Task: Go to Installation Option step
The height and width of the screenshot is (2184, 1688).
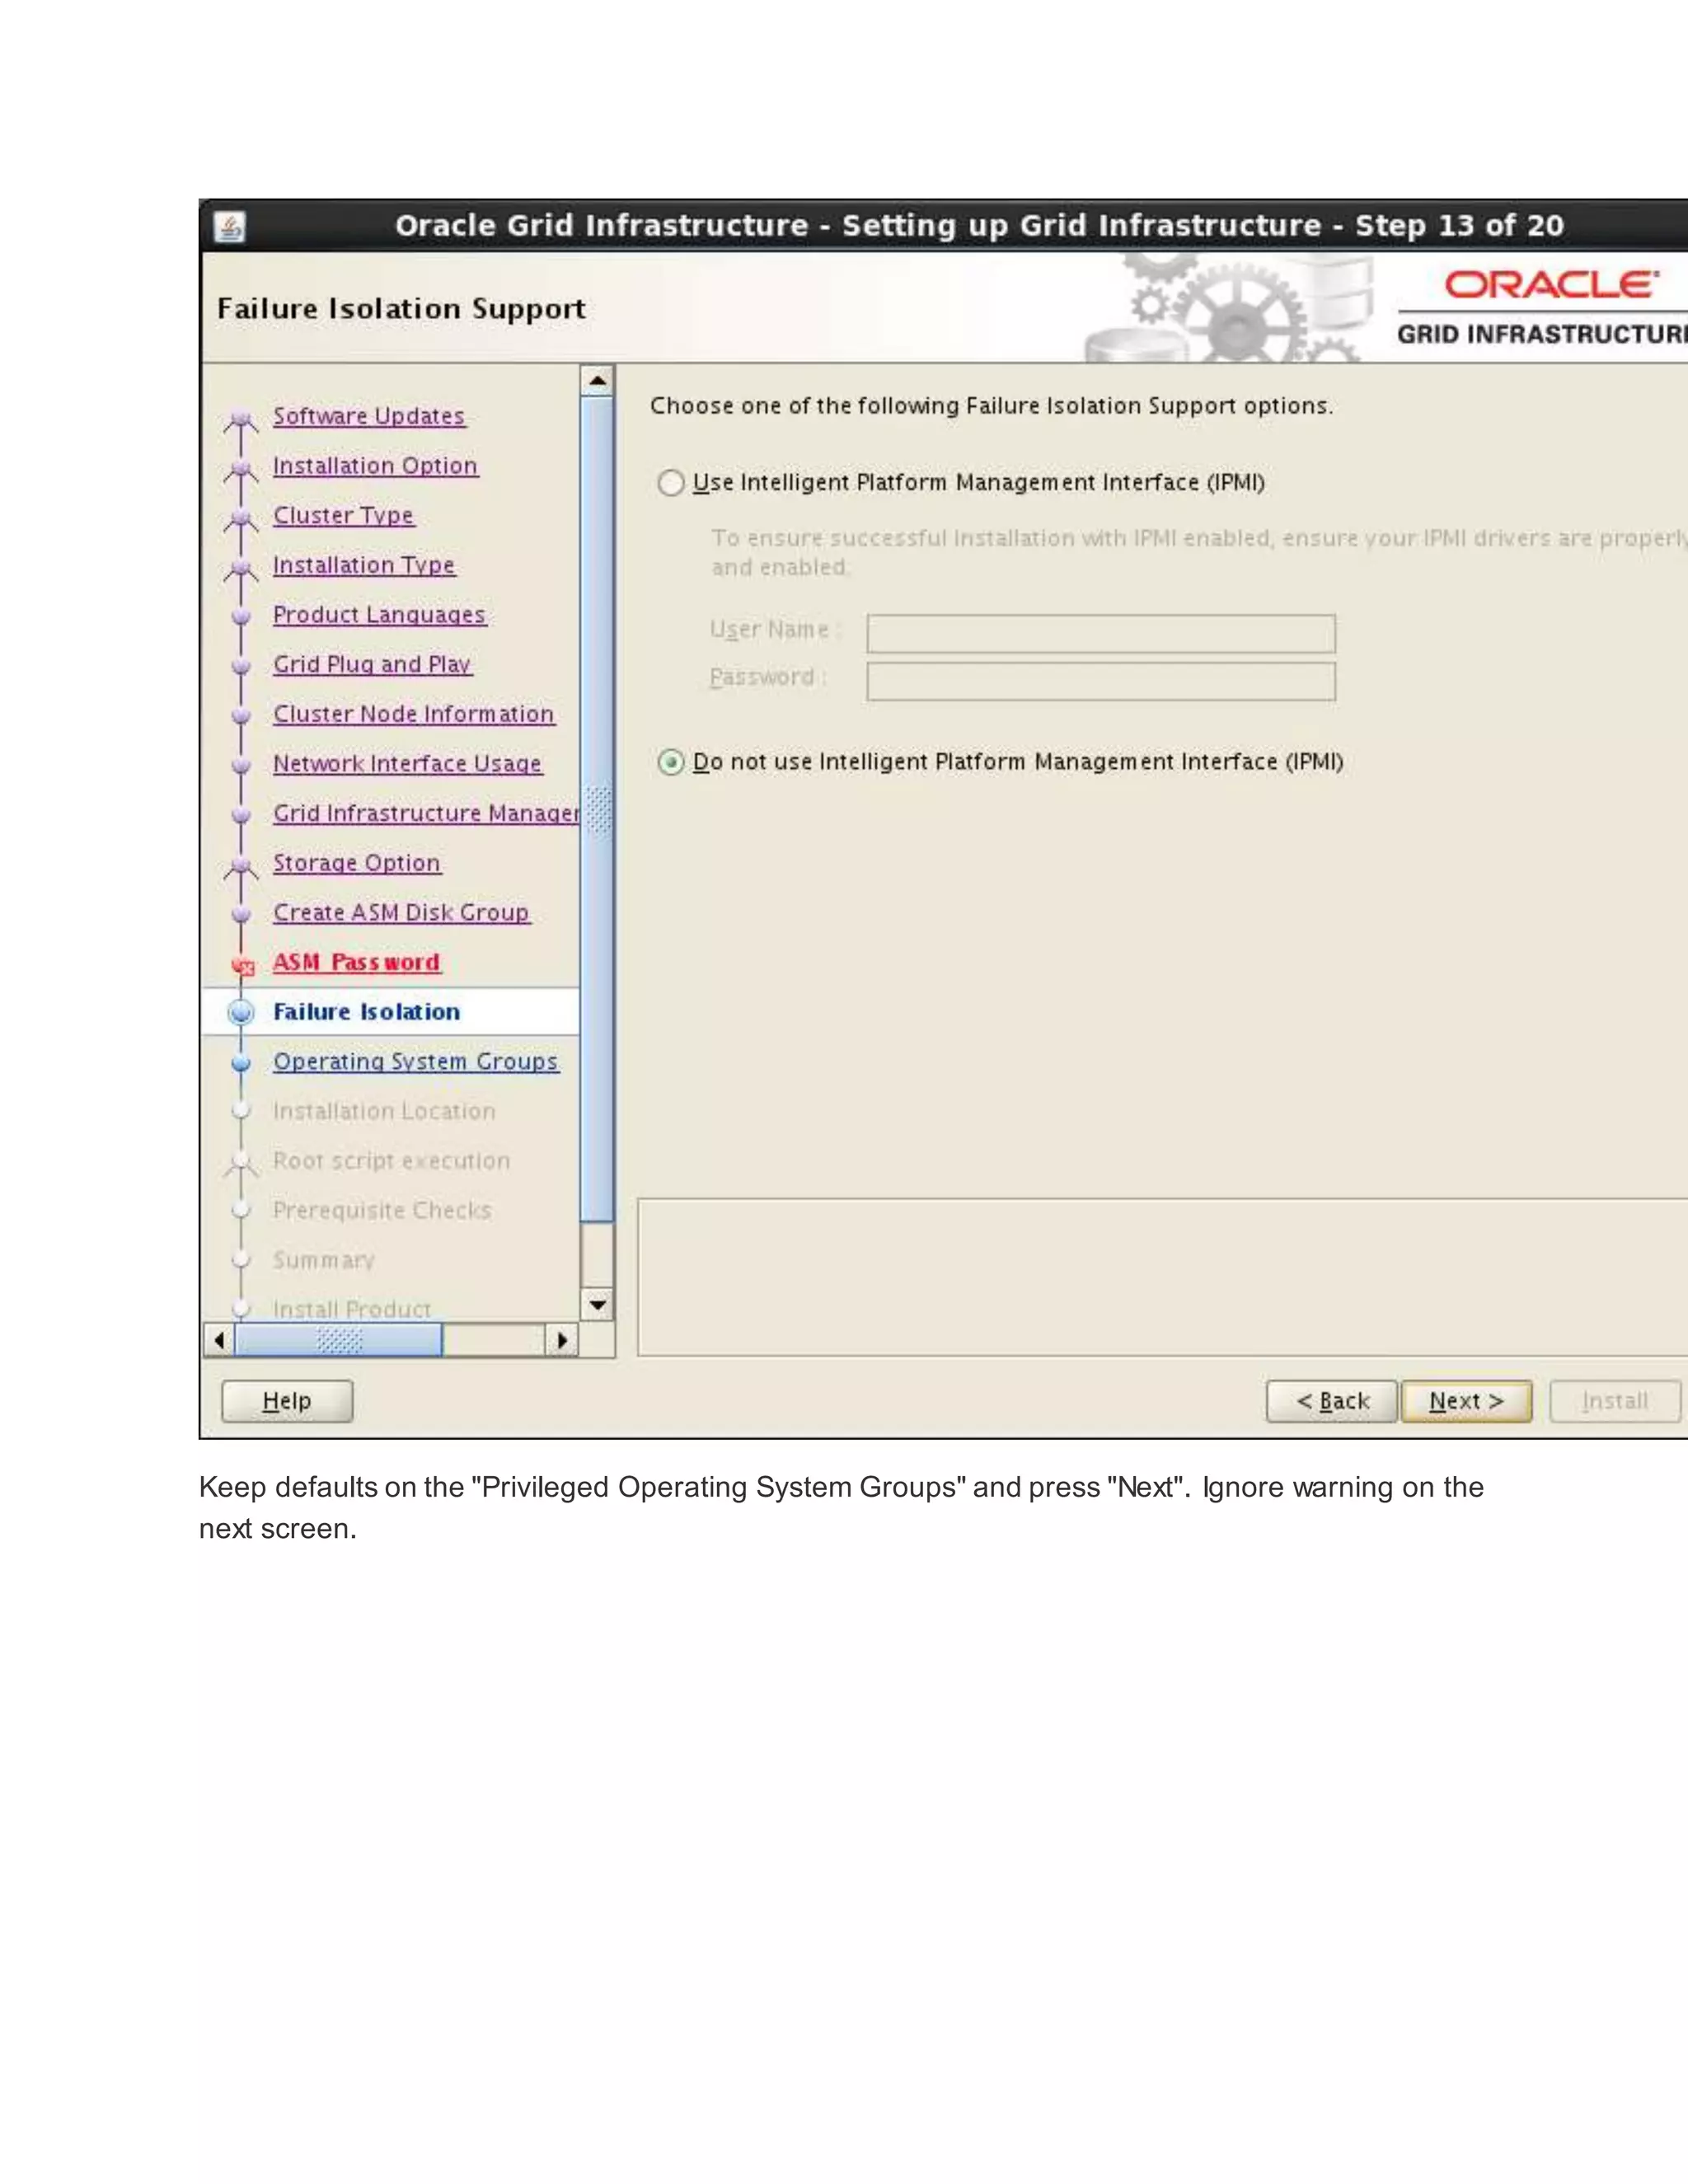Action: coord(375,466)
